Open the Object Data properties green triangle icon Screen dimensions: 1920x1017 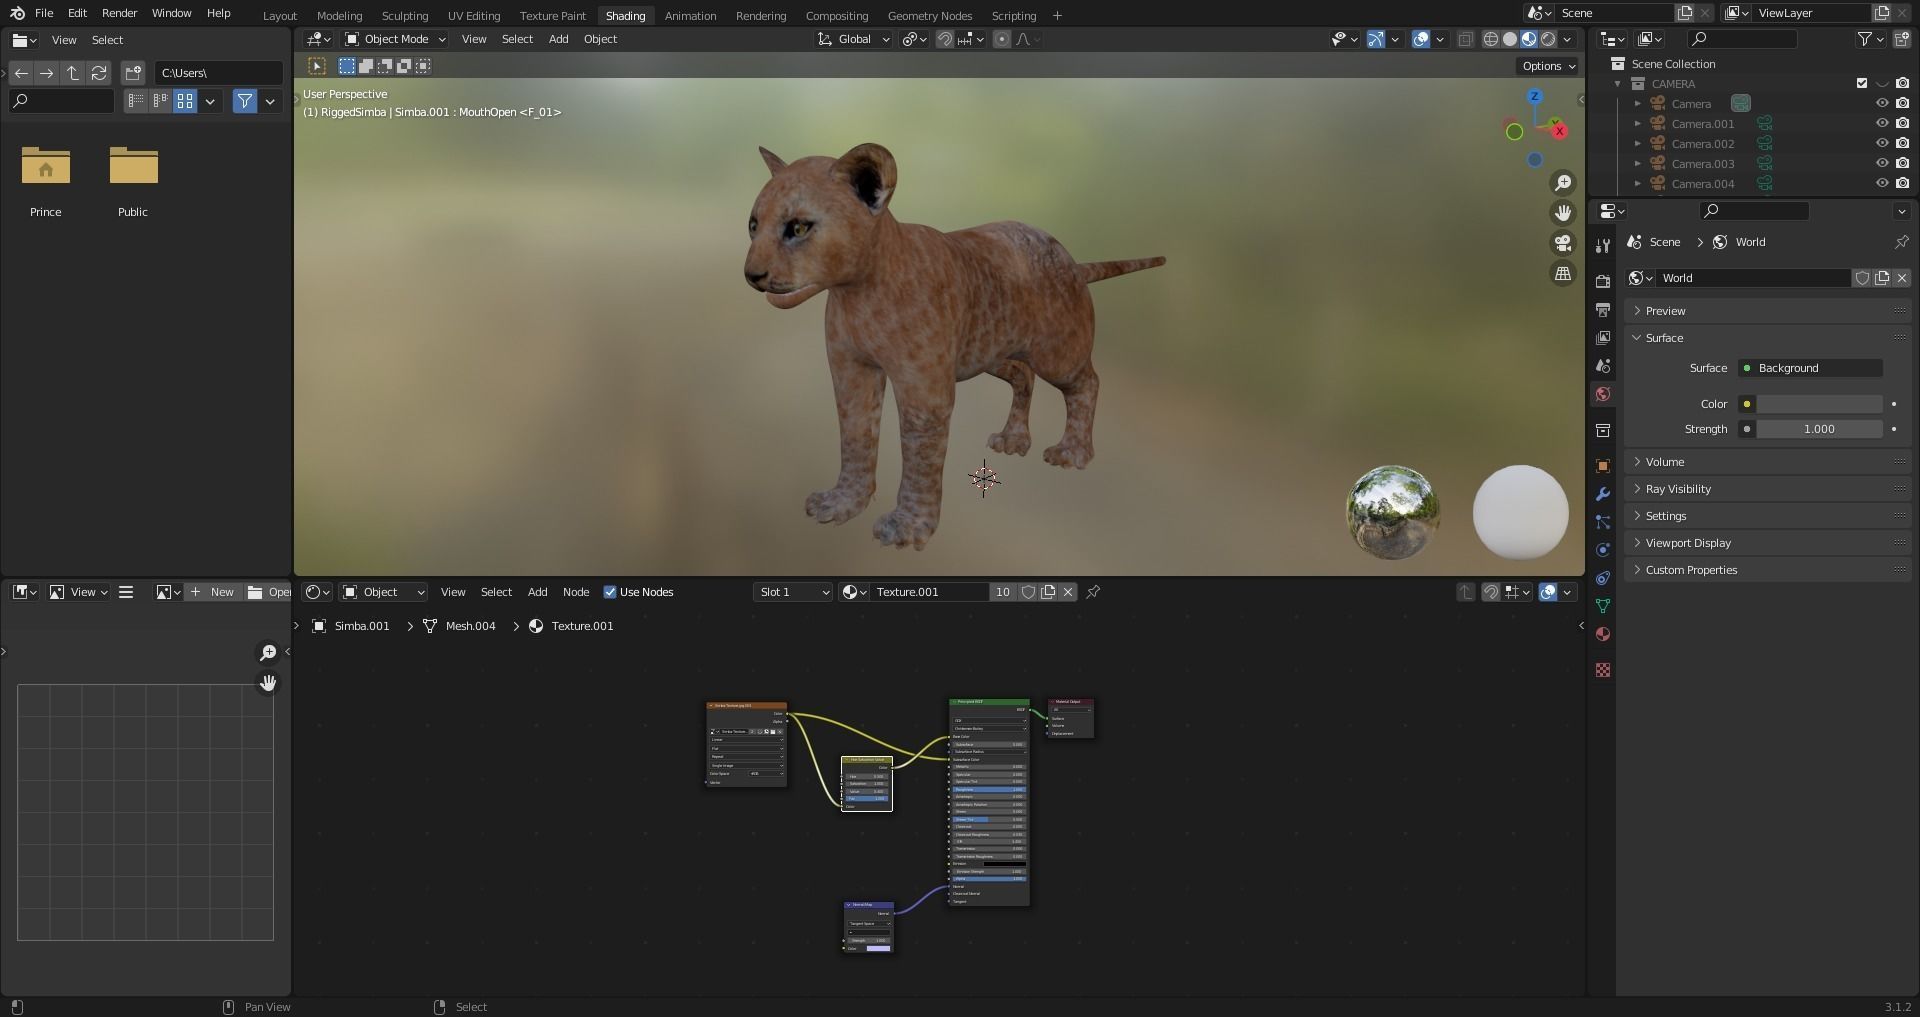point(1603,606)
